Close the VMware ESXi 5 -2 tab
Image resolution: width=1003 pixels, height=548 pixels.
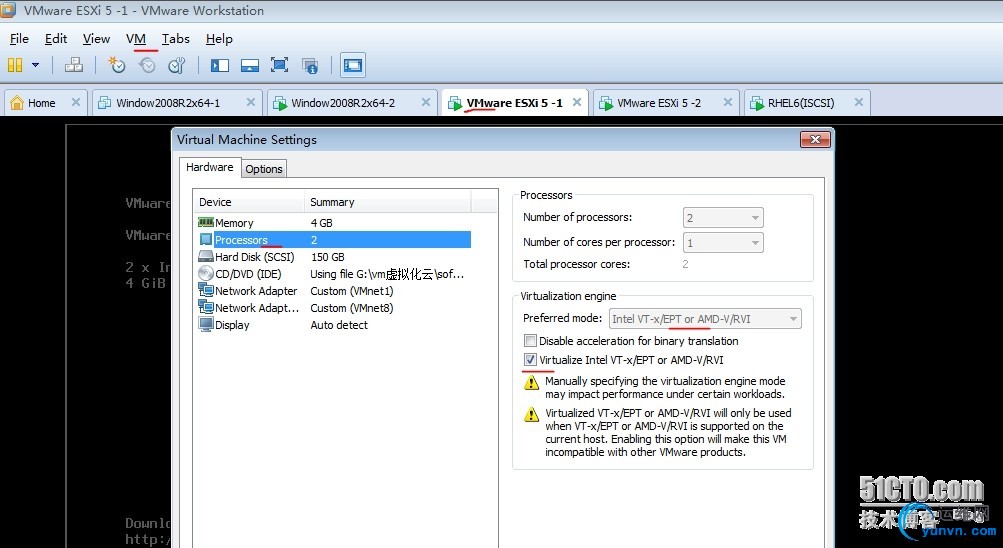click(x=728, y=102)
